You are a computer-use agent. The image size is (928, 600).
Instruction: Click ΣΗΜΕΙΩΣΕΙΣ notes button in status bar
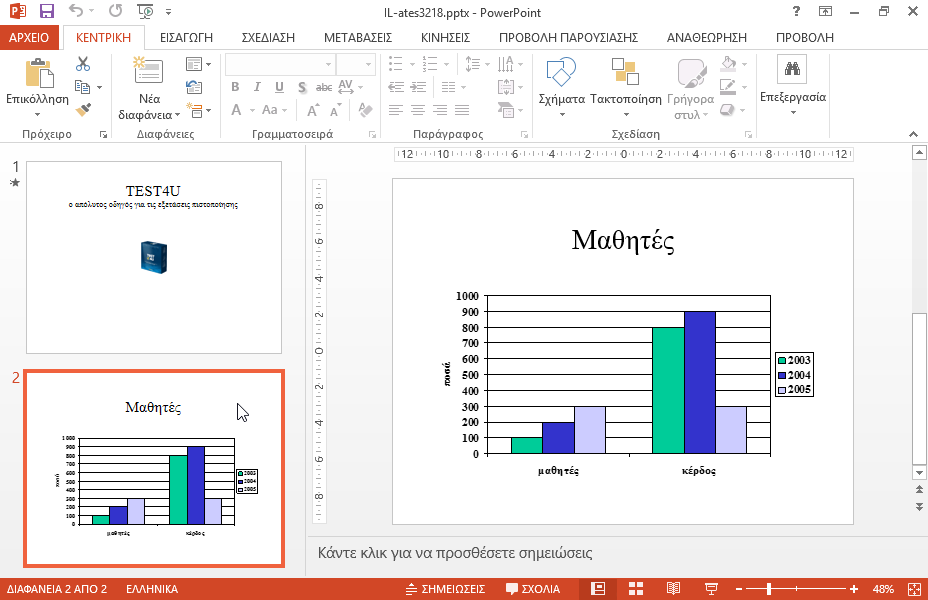(445, 589)
